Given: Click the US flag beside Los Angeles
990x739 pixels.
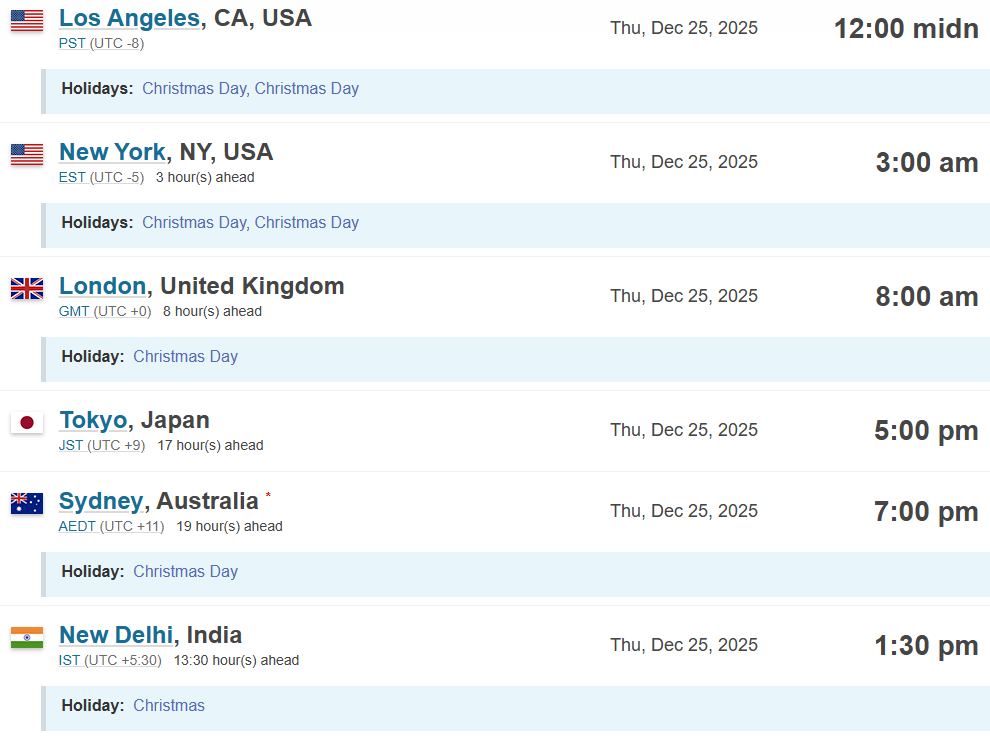Looking at the screenshot, I should coord(27,20).
